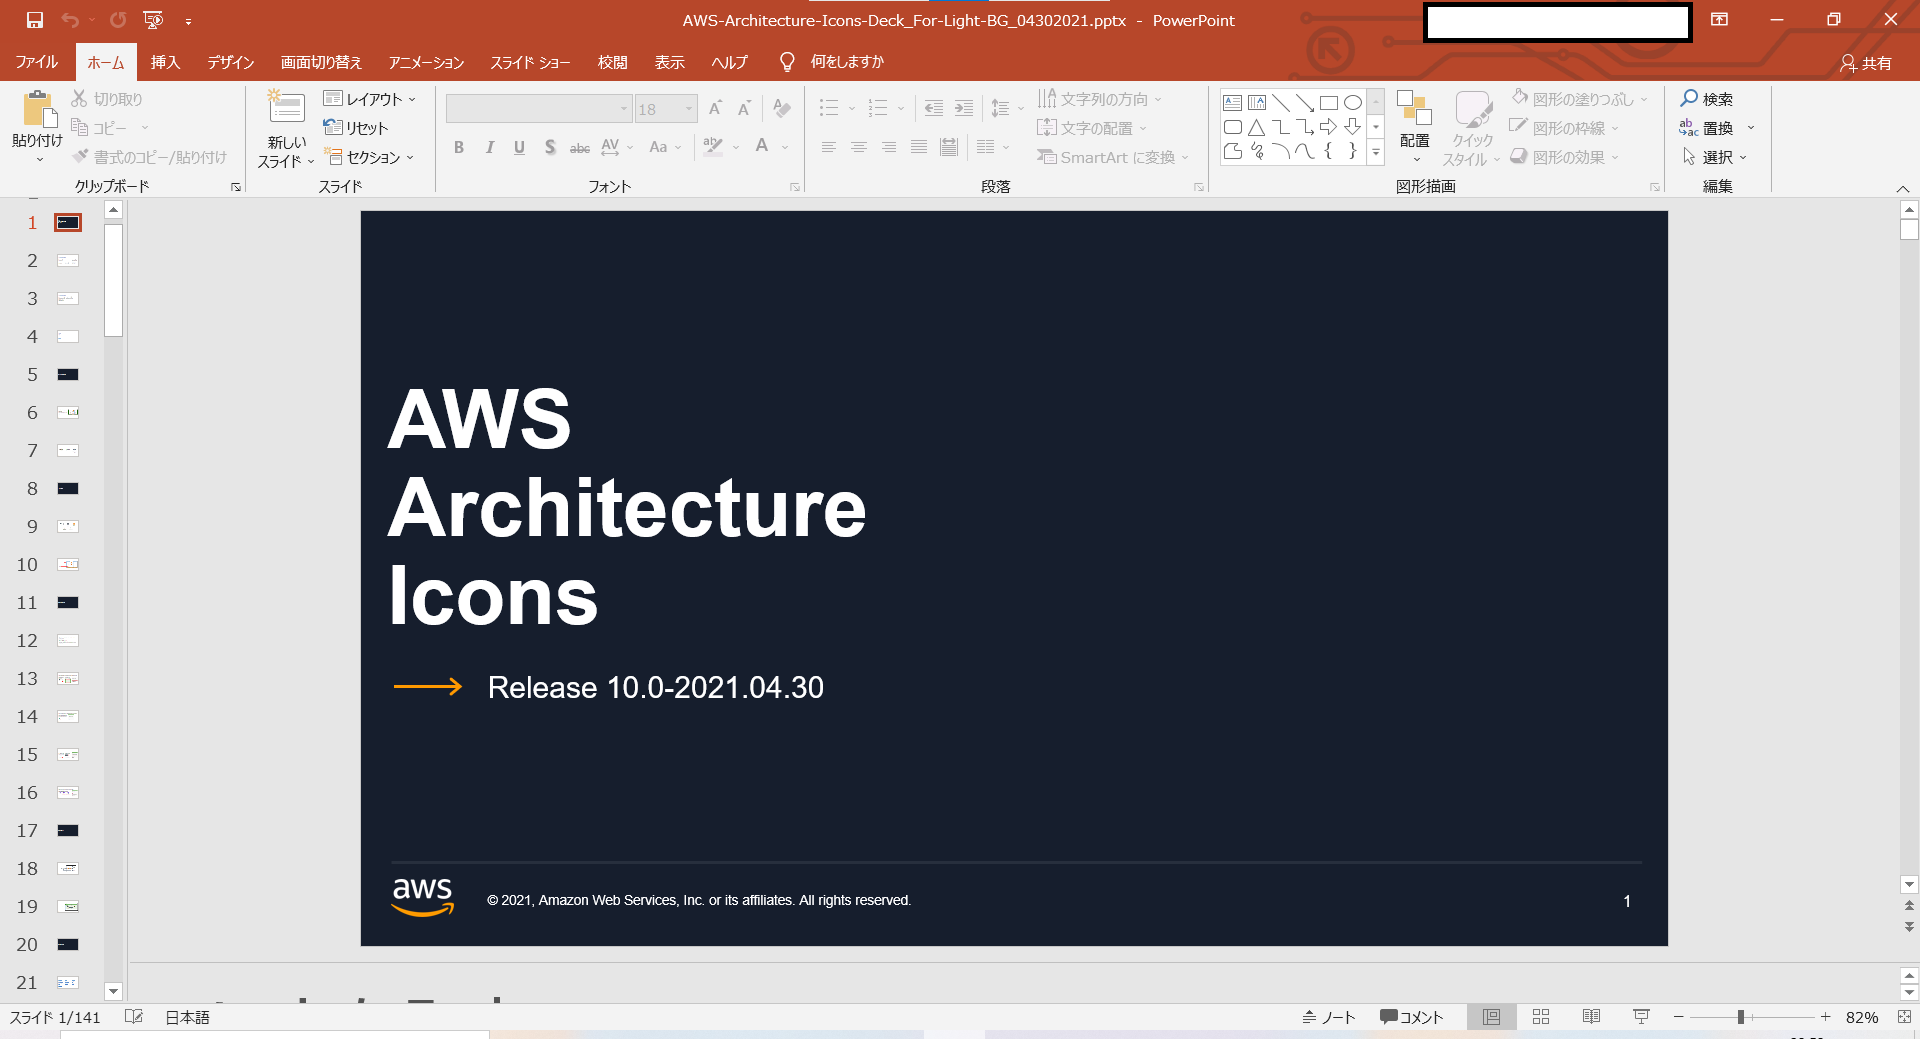Toggle align text right
Image resolution: width=1920 pixels, height=1039 pixels.
coord(889,148)
